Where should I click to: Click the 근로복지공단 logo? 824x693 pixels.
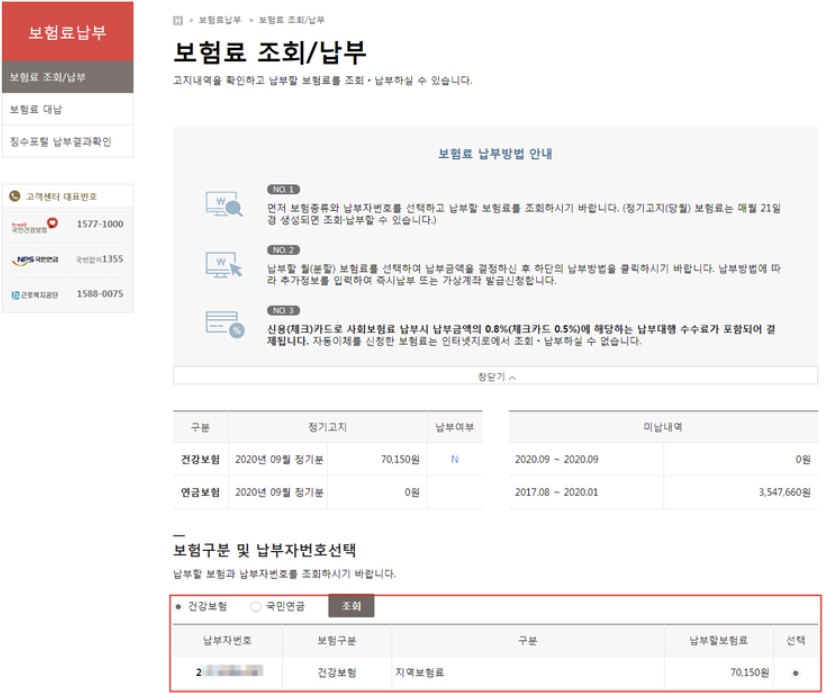tap(35, 295)
